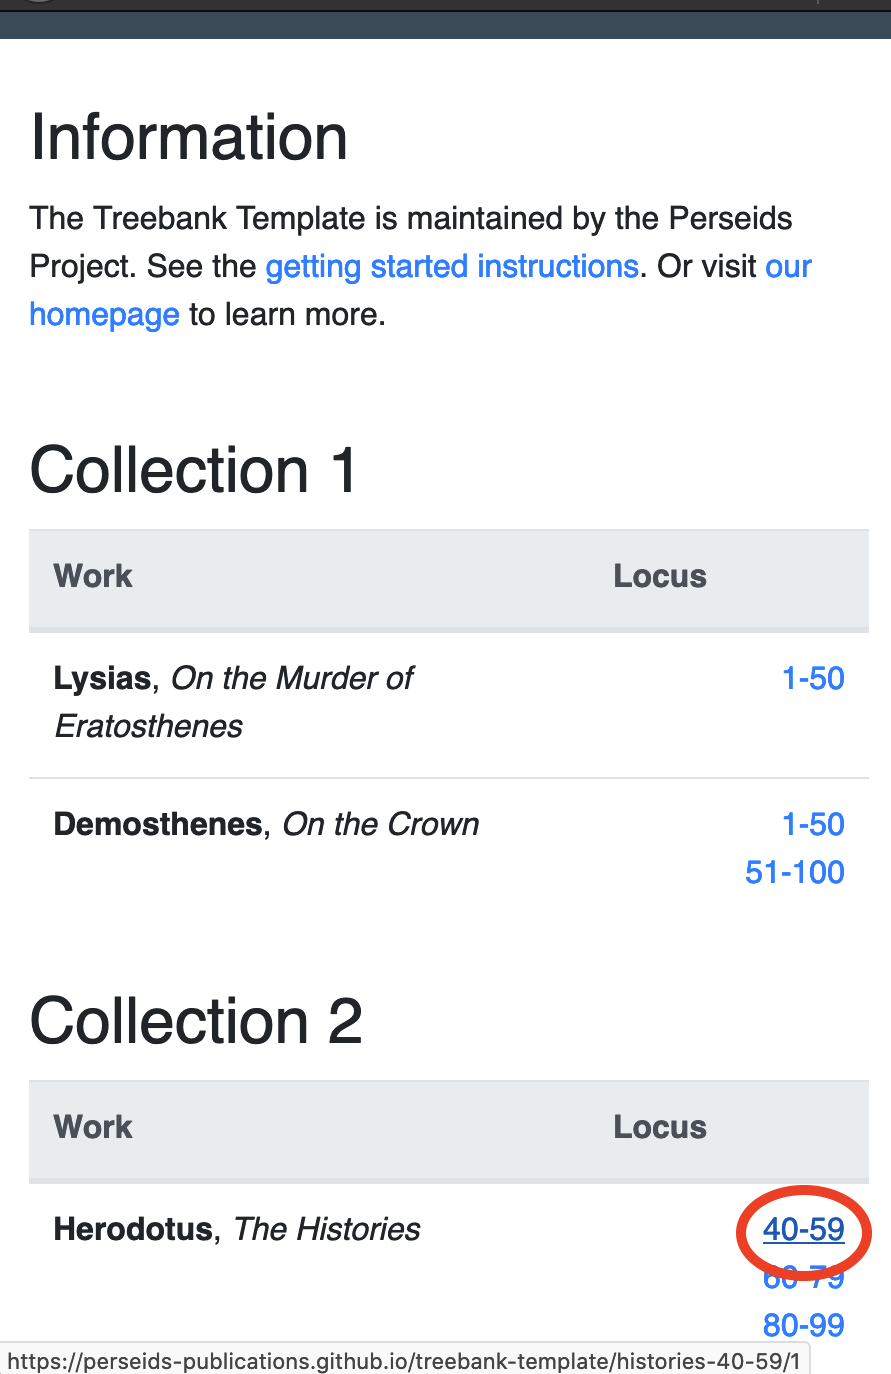Click the Locus column header in Collection 1
This screenshot has height=1374, width=891.
[x=660, y=577]
